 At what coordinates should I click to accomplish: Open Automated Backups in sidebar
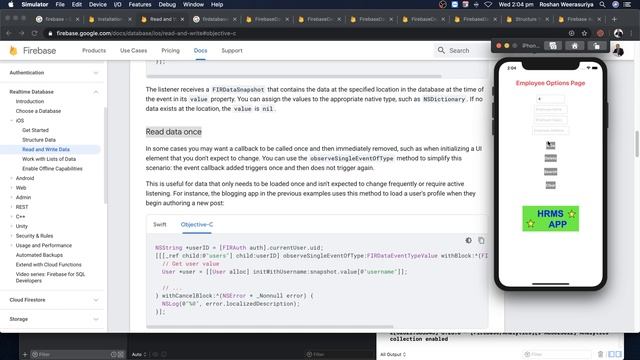point(39,255)
